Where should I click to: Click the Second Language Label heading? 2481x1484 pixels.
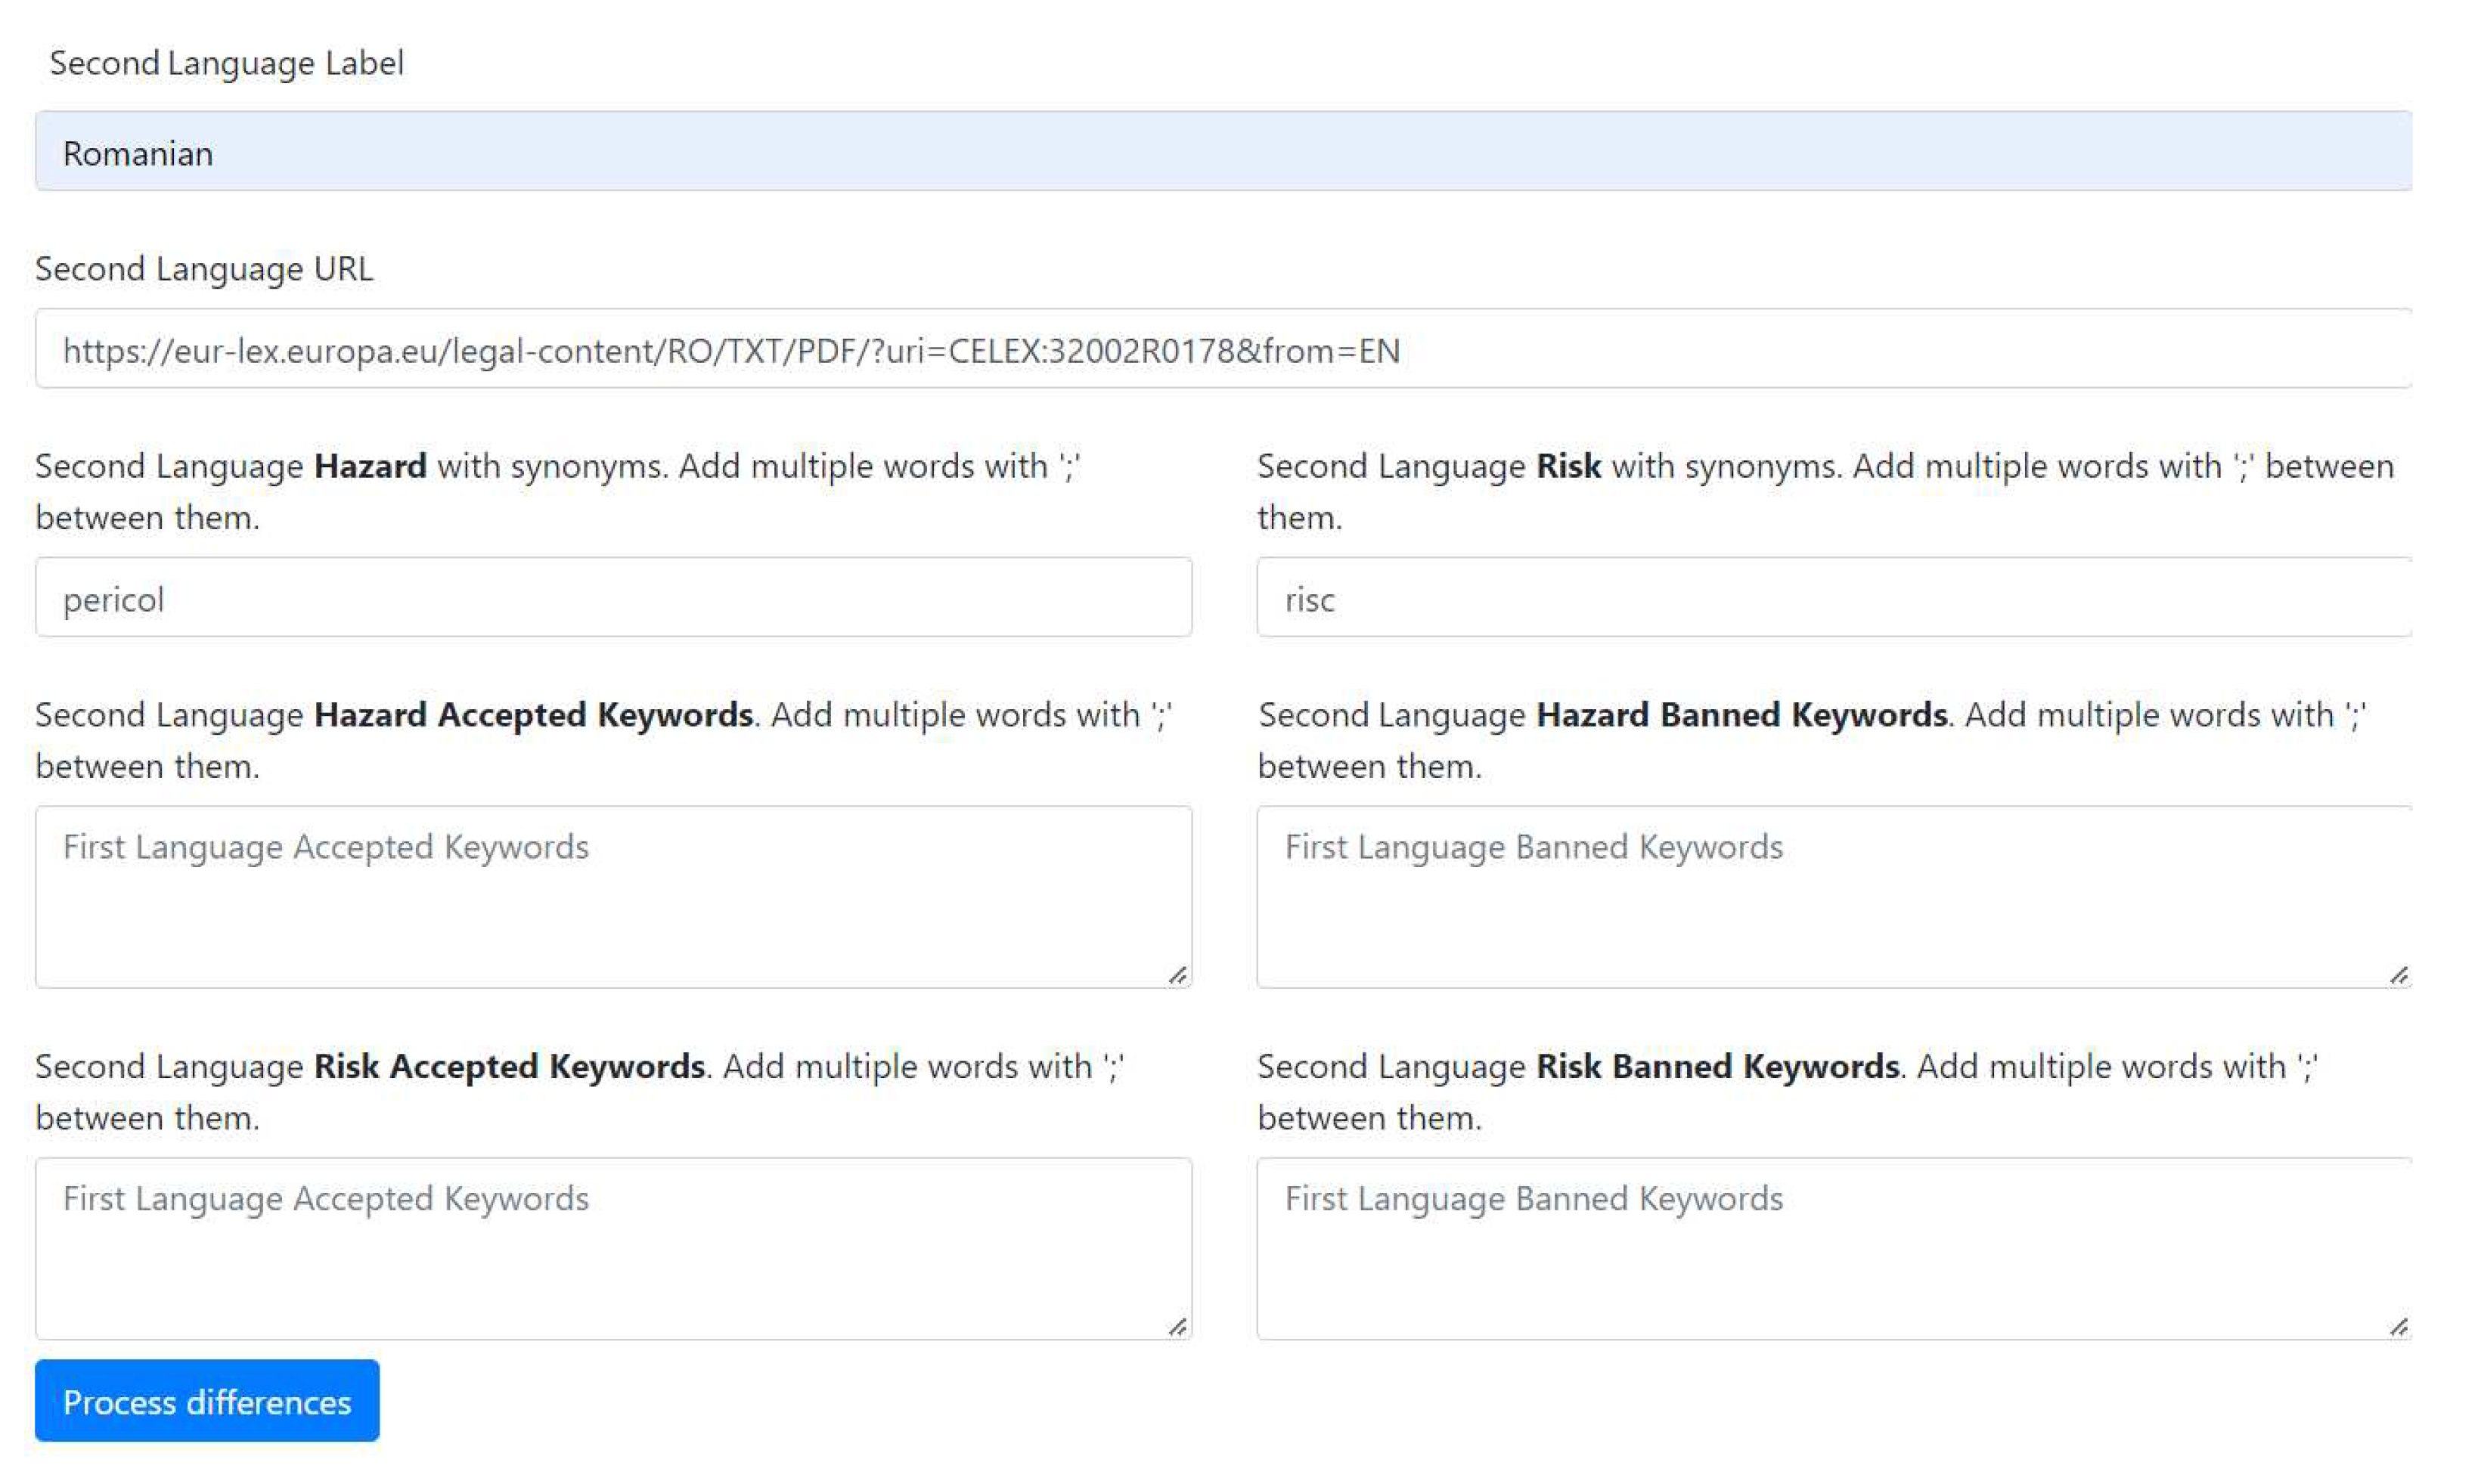pyautogui.click(x=227, y=62)
